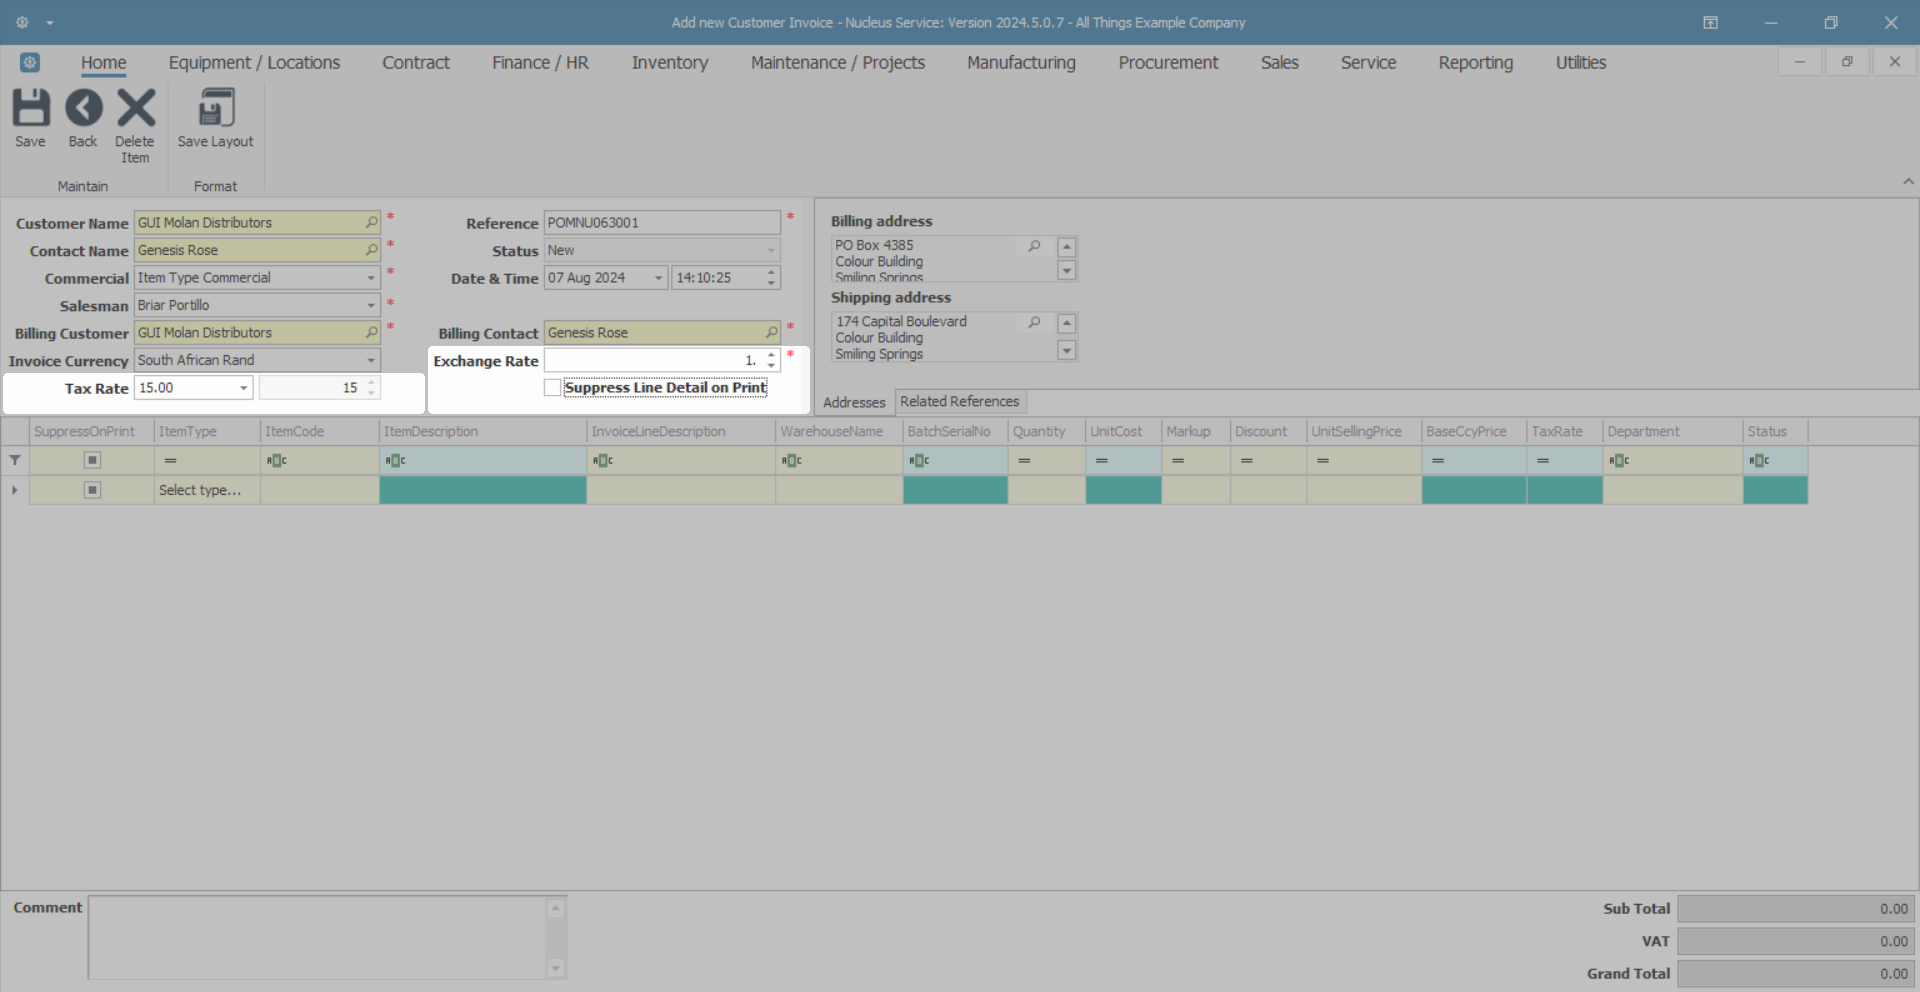Screen dimensions: 1920x992
Task: Open the Salesman dropdown
Action: [x=371, y=305]
